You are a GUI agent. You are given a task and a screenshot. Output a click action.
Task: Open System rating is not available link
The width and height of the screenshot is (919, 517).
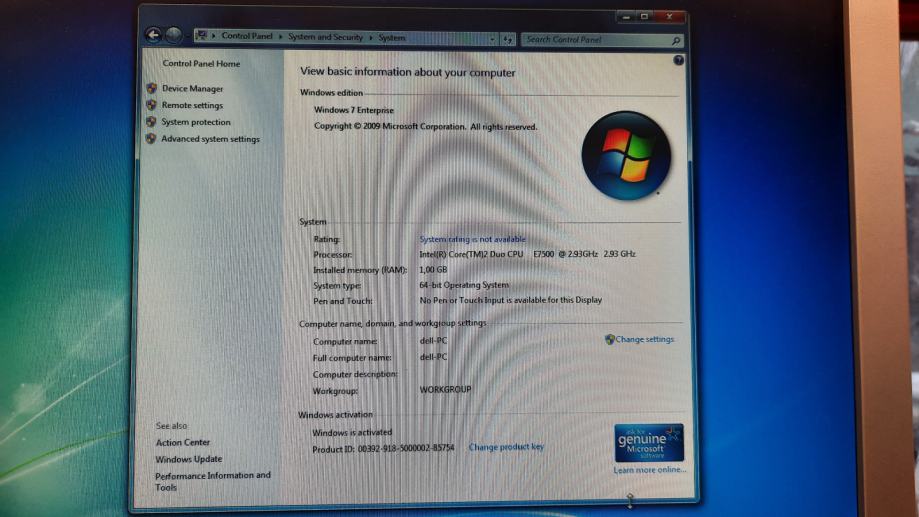click(472, 240)
